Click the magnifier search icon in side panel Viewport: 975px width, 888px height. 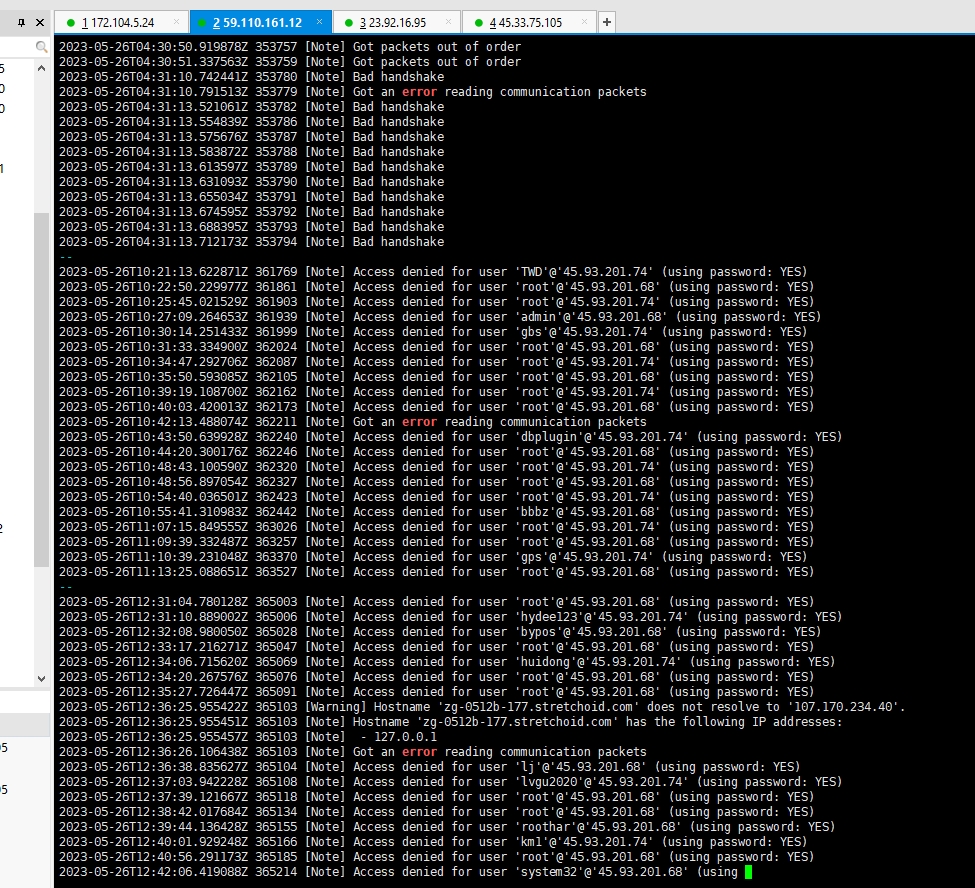tap(41, 47)
